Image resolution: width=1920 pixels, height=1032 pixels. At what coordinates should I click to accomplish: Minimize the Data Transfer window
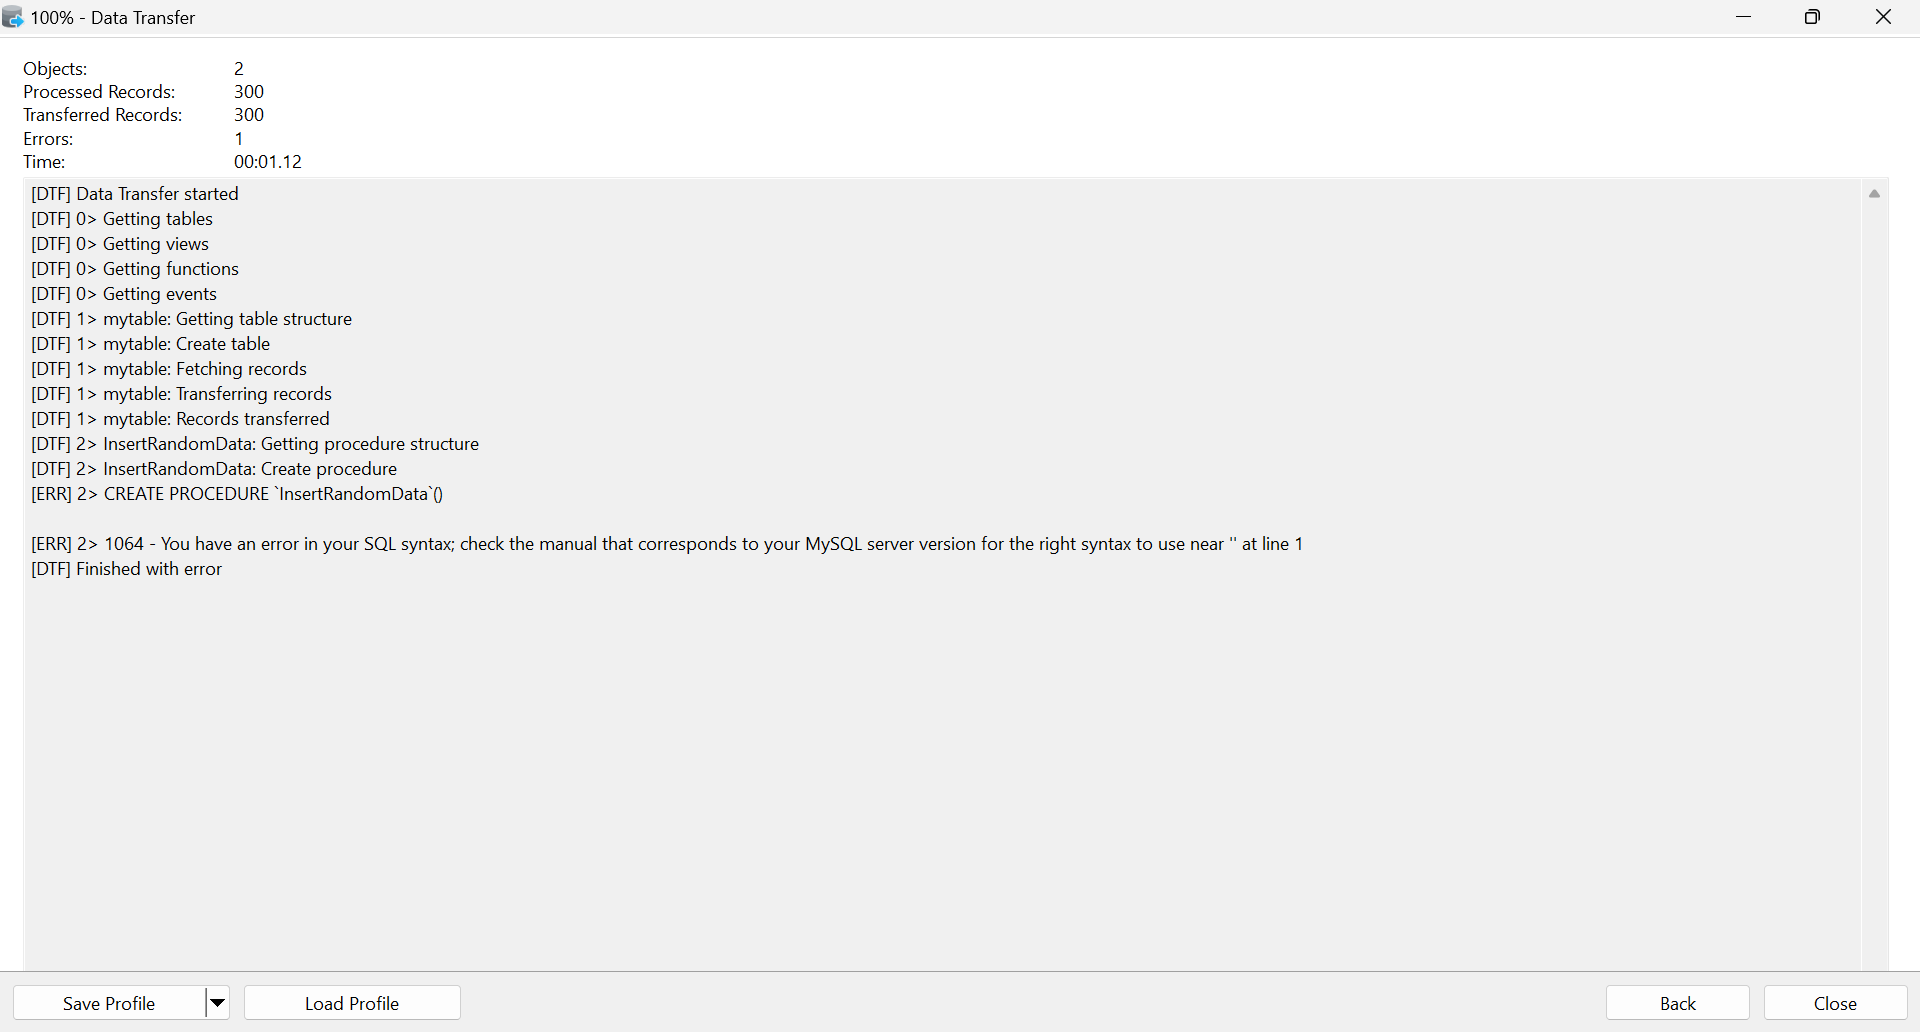click(x=1744, y=17)
